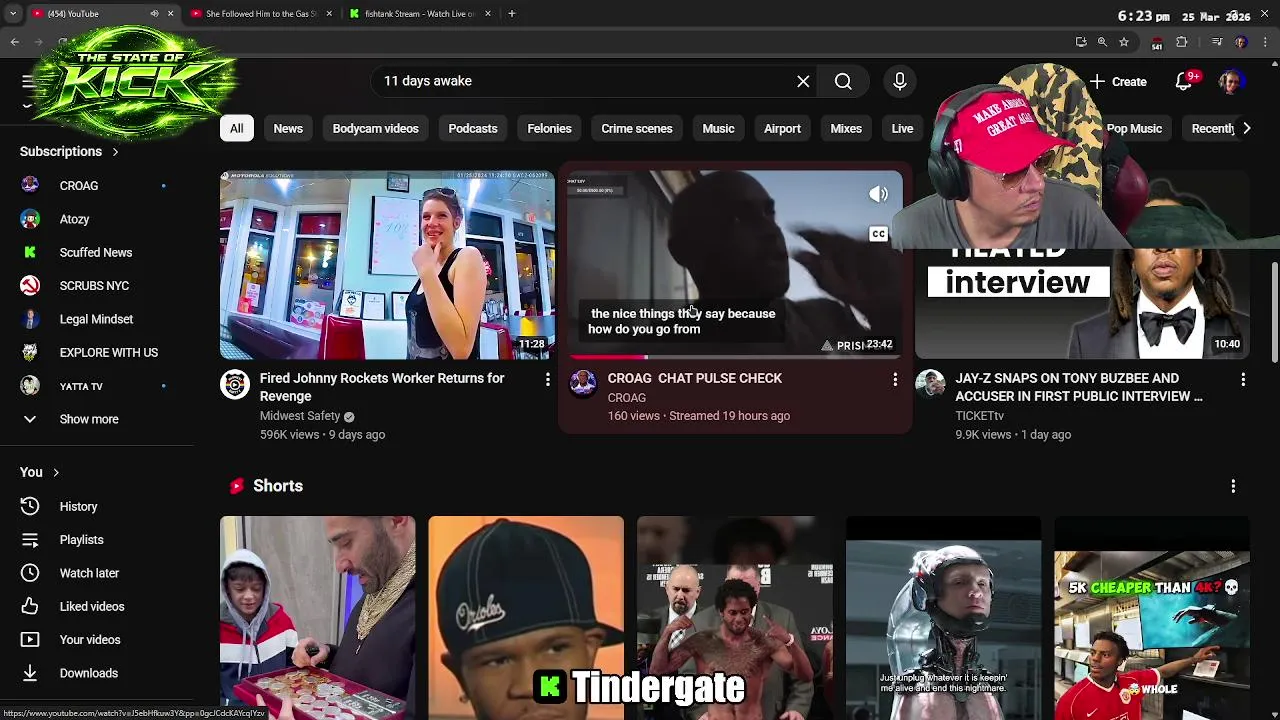Show next filter chips with arrow

pos(1246,128)
